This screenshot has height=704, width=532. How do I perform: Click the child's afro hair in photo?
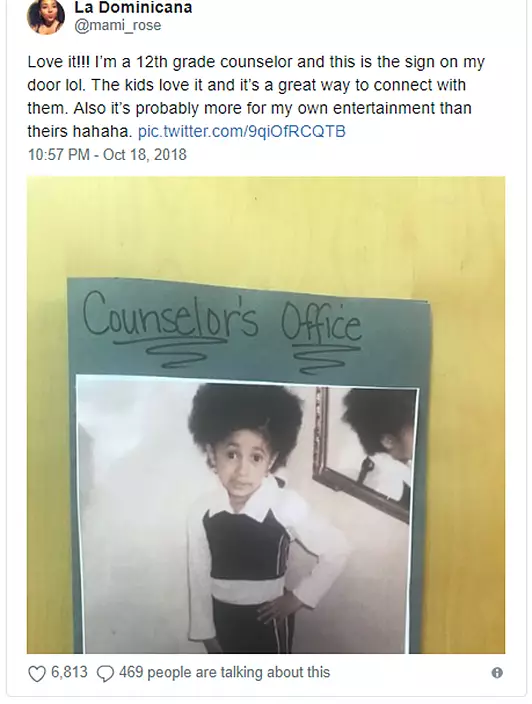[x=246, y=417]
